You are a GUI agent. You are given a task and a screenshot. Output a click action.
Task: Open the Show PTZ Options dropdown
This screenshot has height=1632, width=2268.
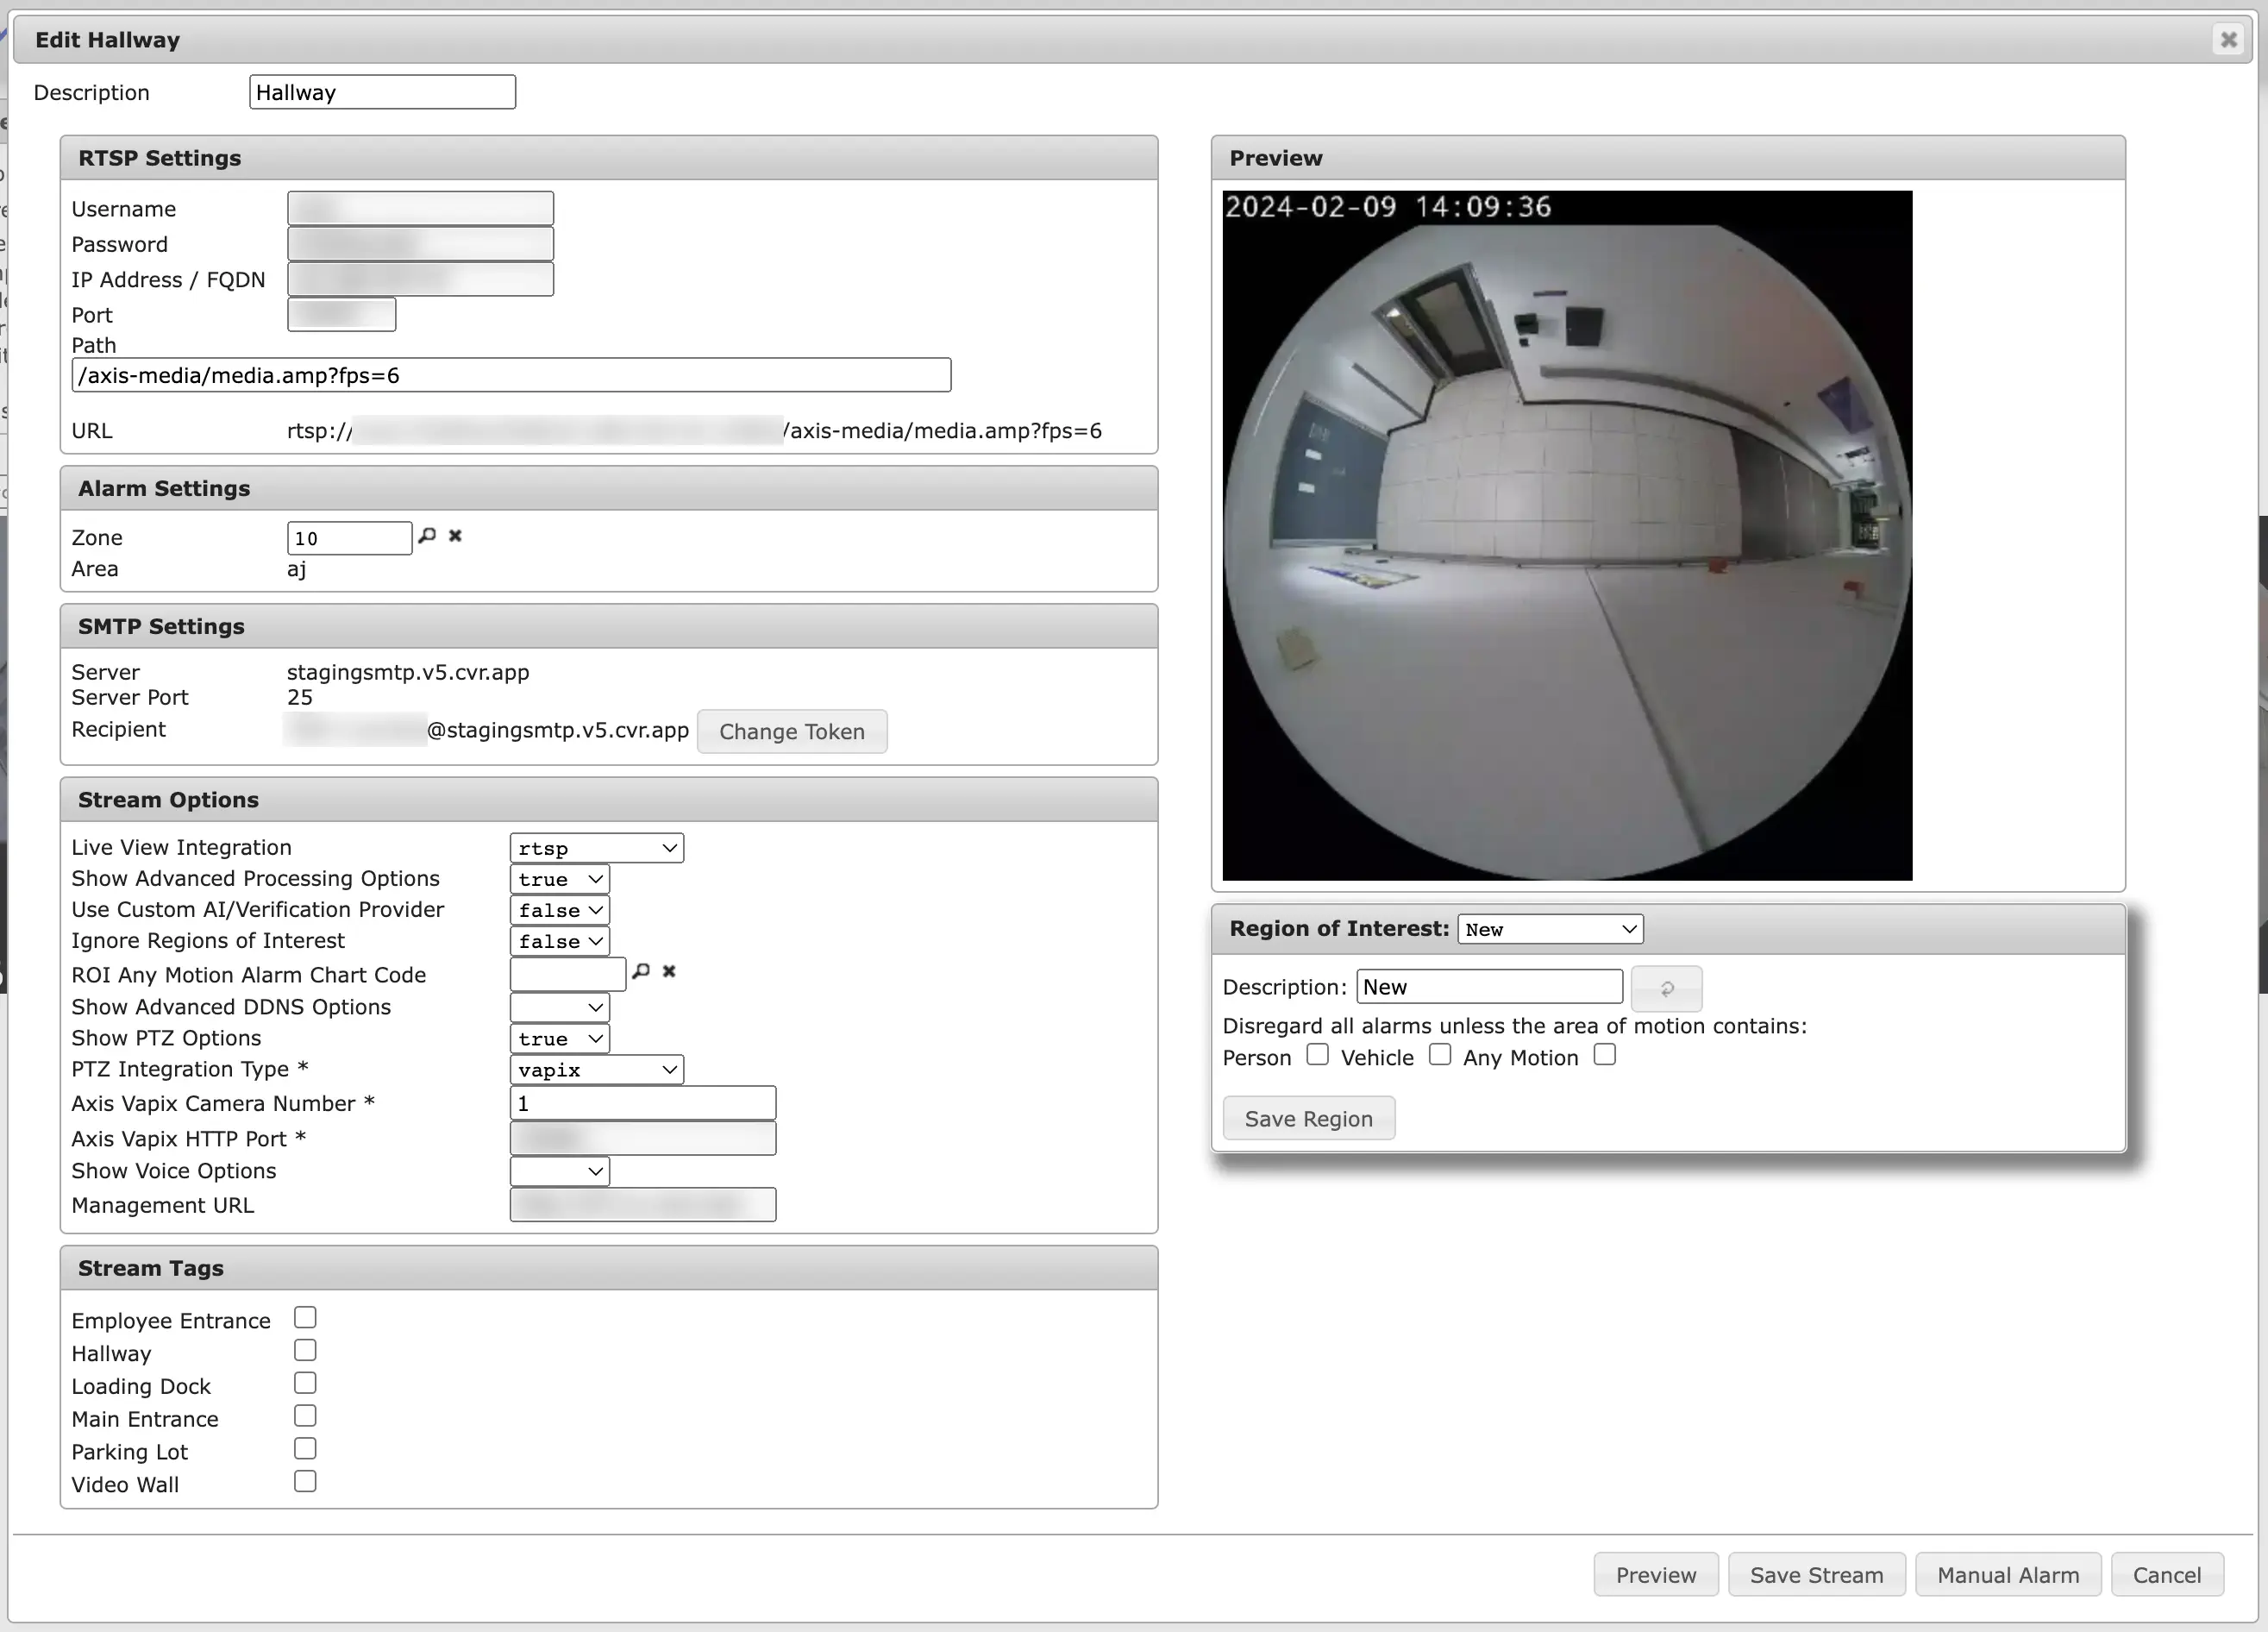(x=560, y=1039)
